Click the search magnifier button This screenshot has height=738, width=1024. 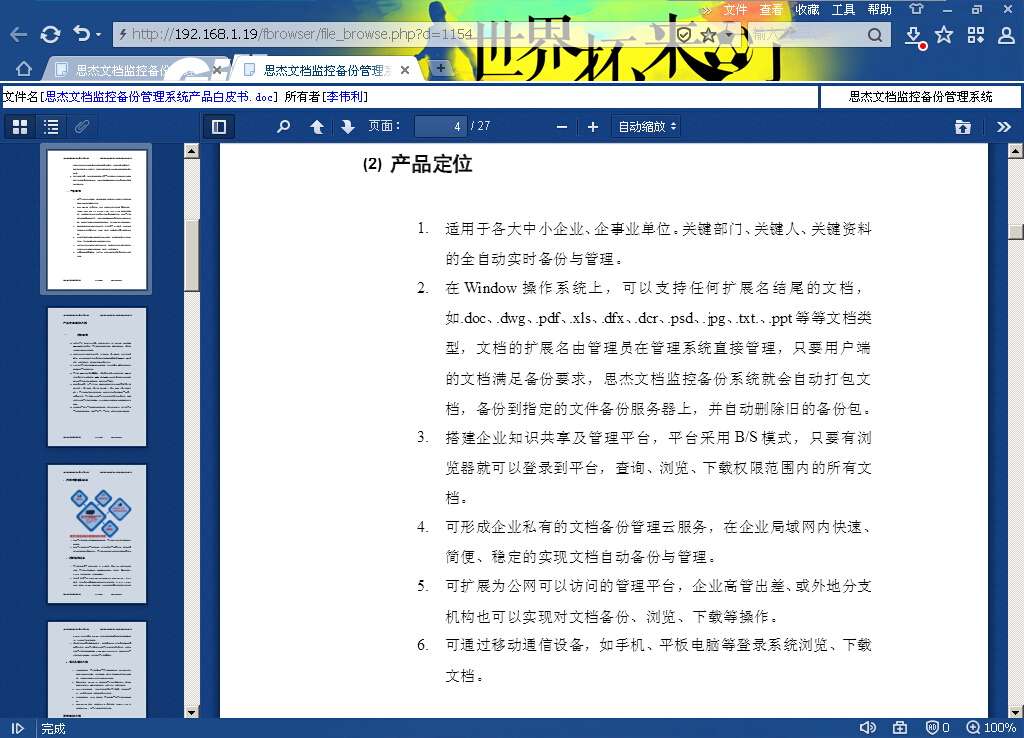click(875, 35)
